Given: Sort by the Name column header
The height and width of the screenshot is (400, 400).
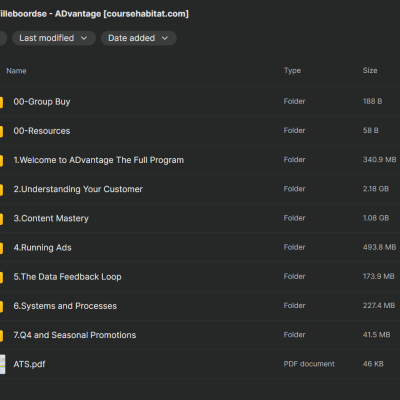Looking at the screenshot, I should tap(16, 71).
